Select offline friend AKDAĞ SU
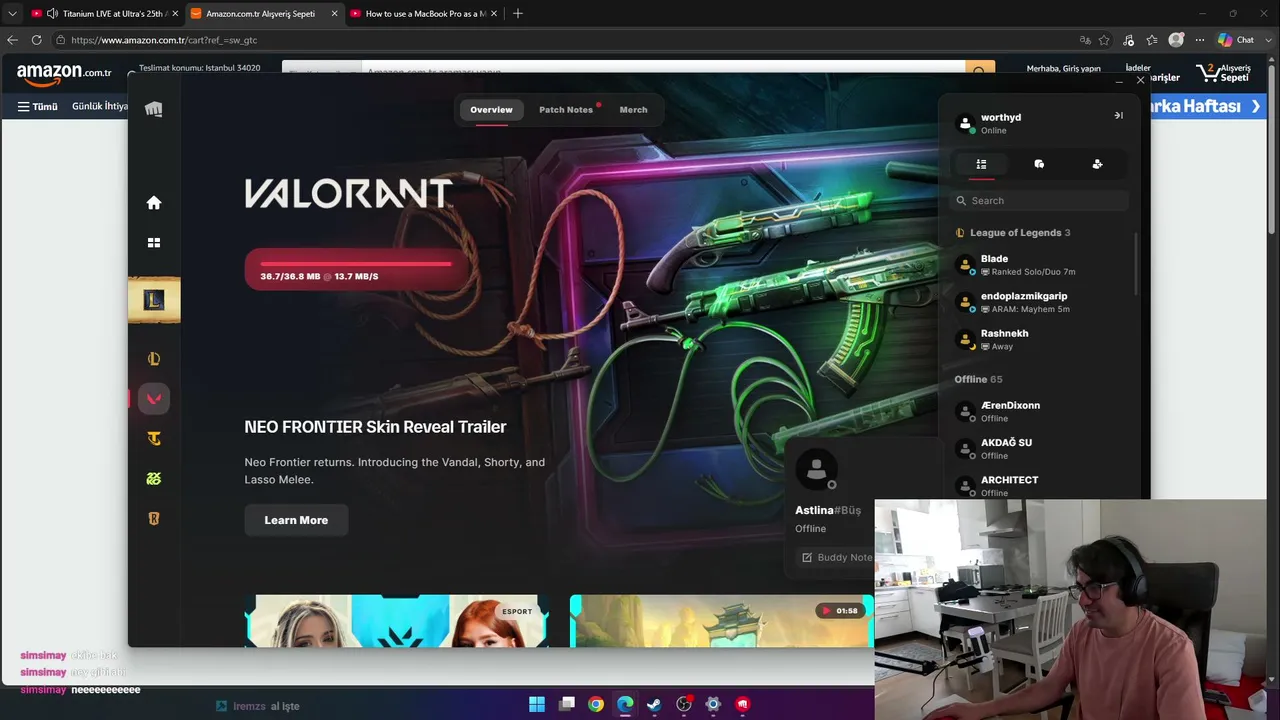 (x=1041, y=449)
